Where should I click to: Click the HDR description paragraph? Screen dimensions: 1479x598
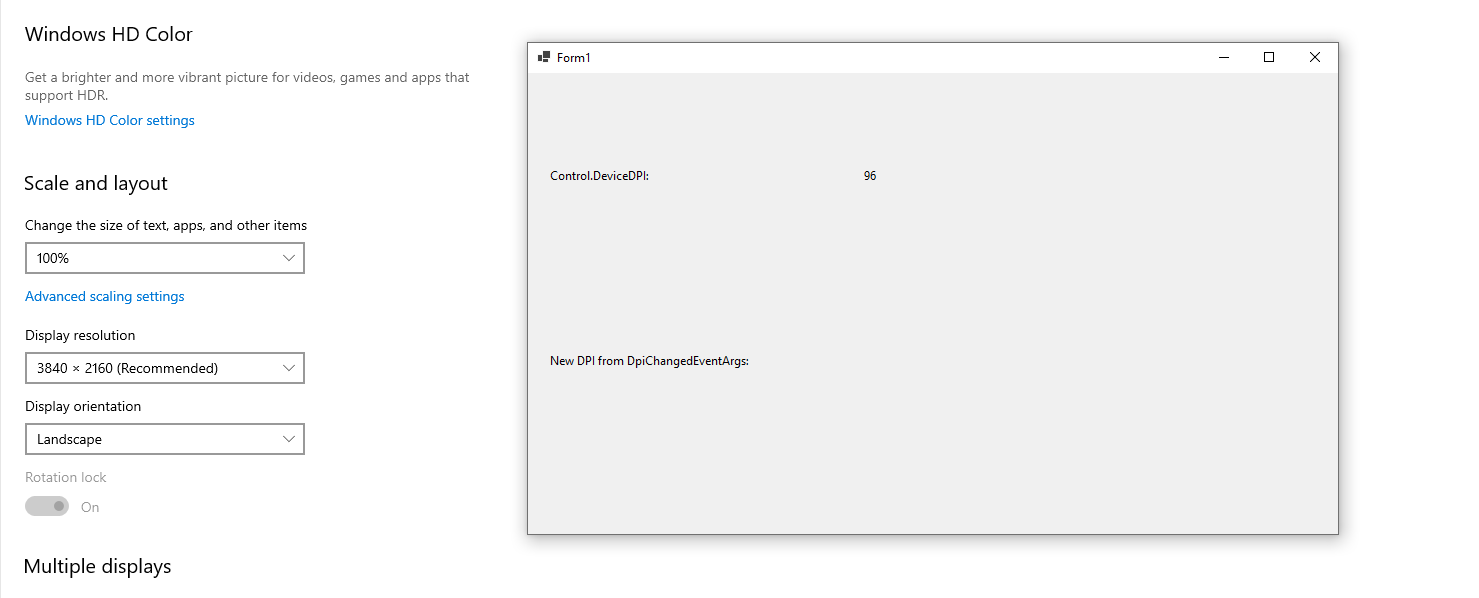click(247, 86)
